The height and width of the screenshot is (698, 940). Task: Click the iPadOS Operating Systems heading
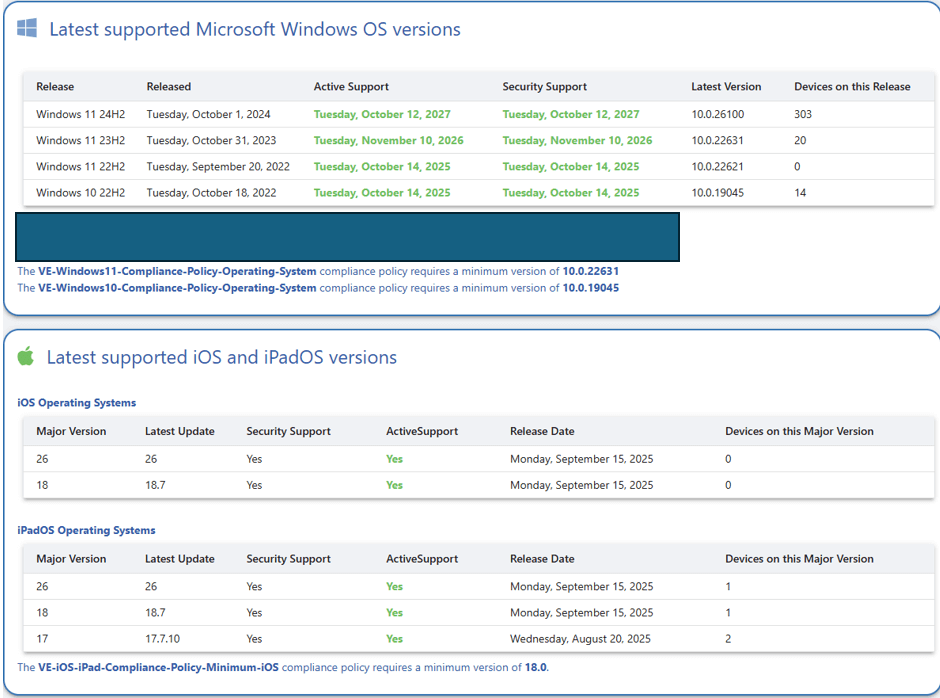(86, 530)
